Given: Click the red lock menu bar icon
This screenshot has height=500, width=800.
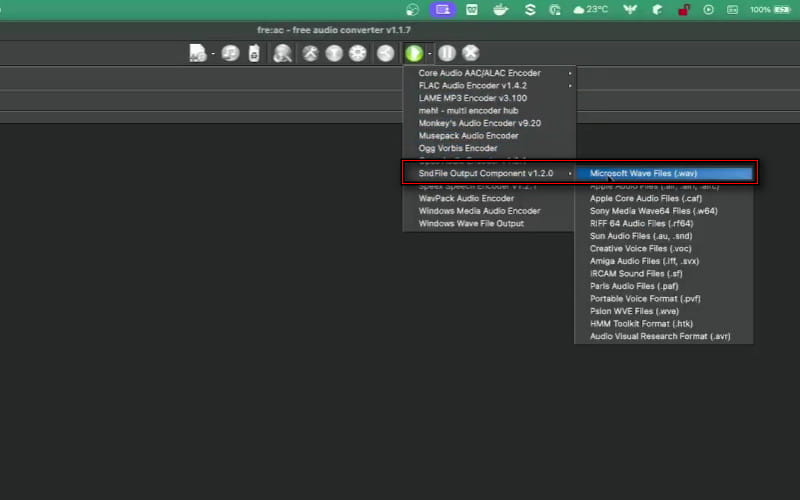Looking at the screenshot, I should (684, 10).
